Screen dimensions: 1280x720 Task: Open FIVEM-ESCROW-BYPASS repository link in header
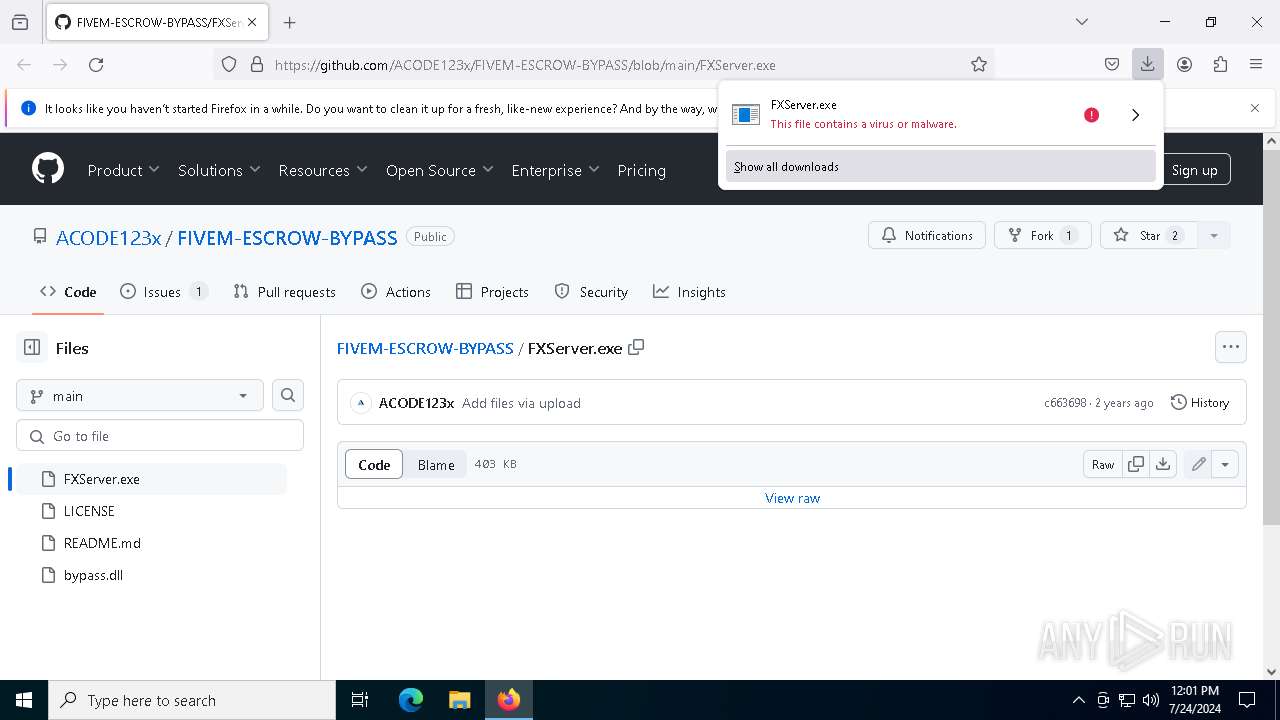pos(287,237)
